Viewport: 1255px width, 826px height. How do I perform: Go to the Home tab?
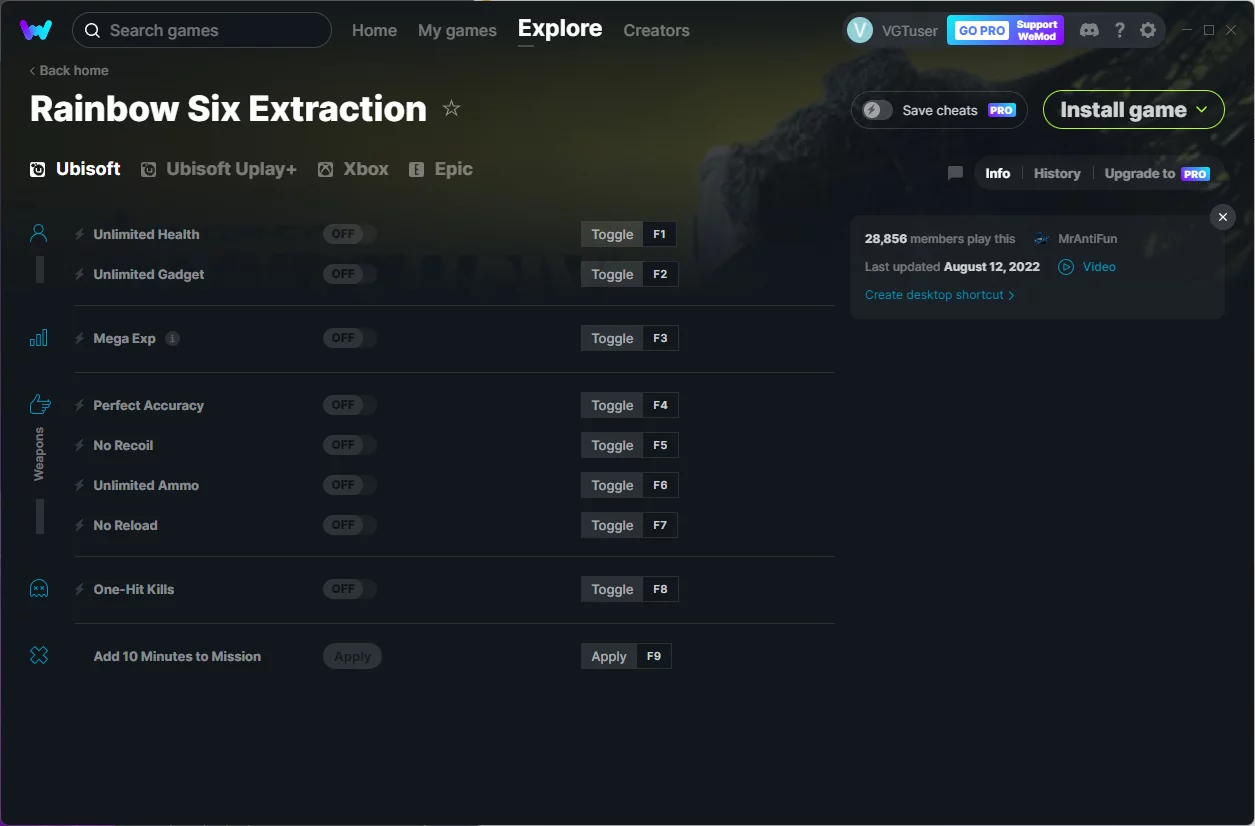374,30
